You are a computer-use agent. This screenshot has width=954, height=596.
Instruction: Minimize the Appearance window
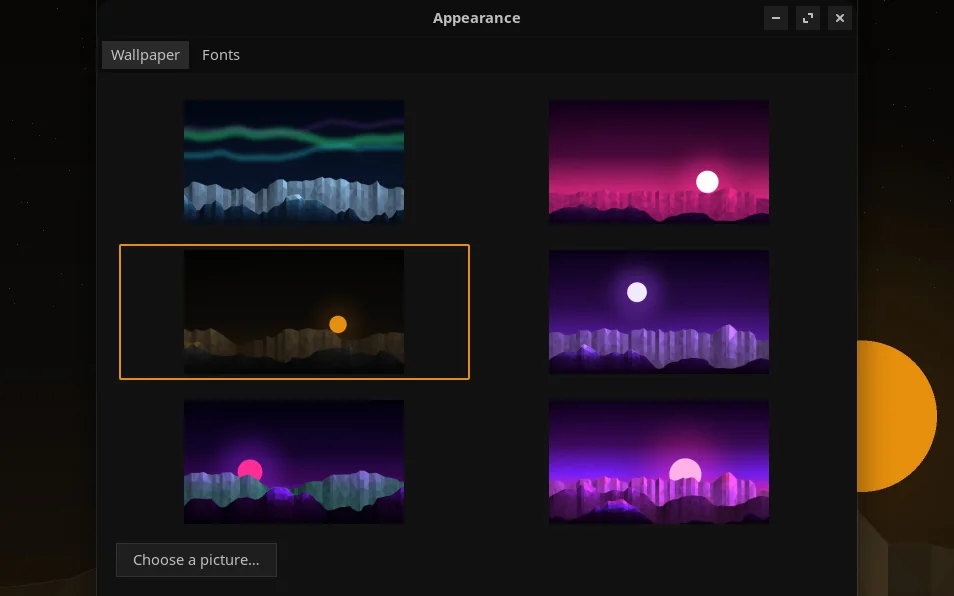point(776,18)
